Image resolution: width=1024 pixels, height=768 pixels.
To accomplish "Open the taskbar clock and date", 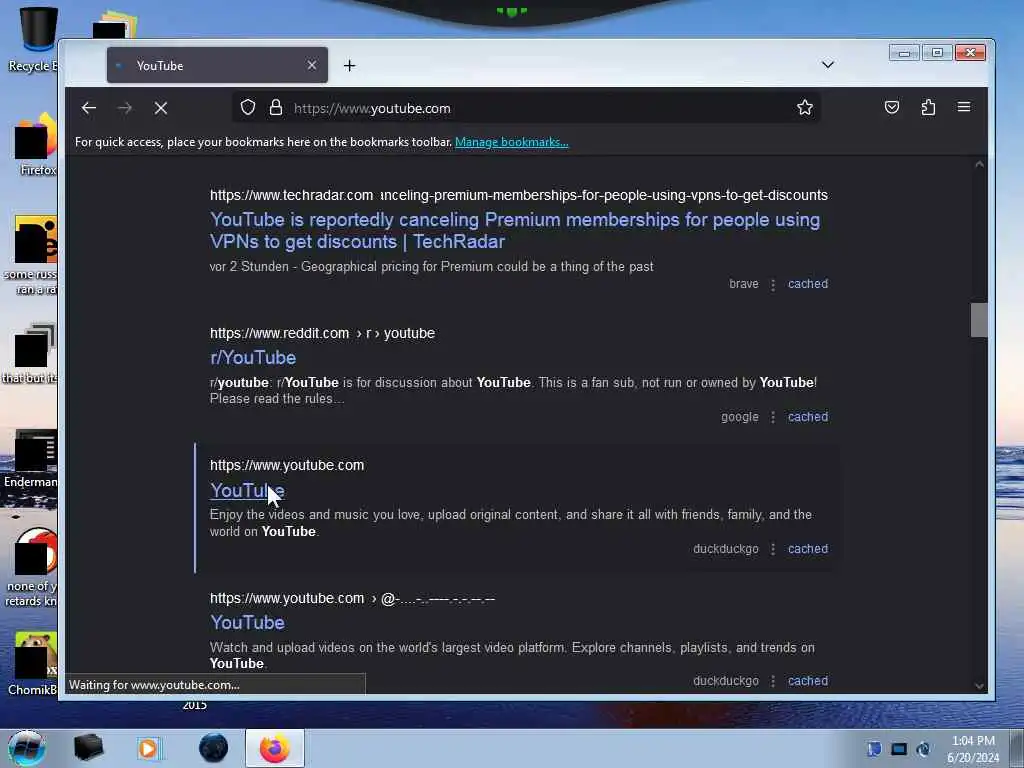I will pos(973,749).
